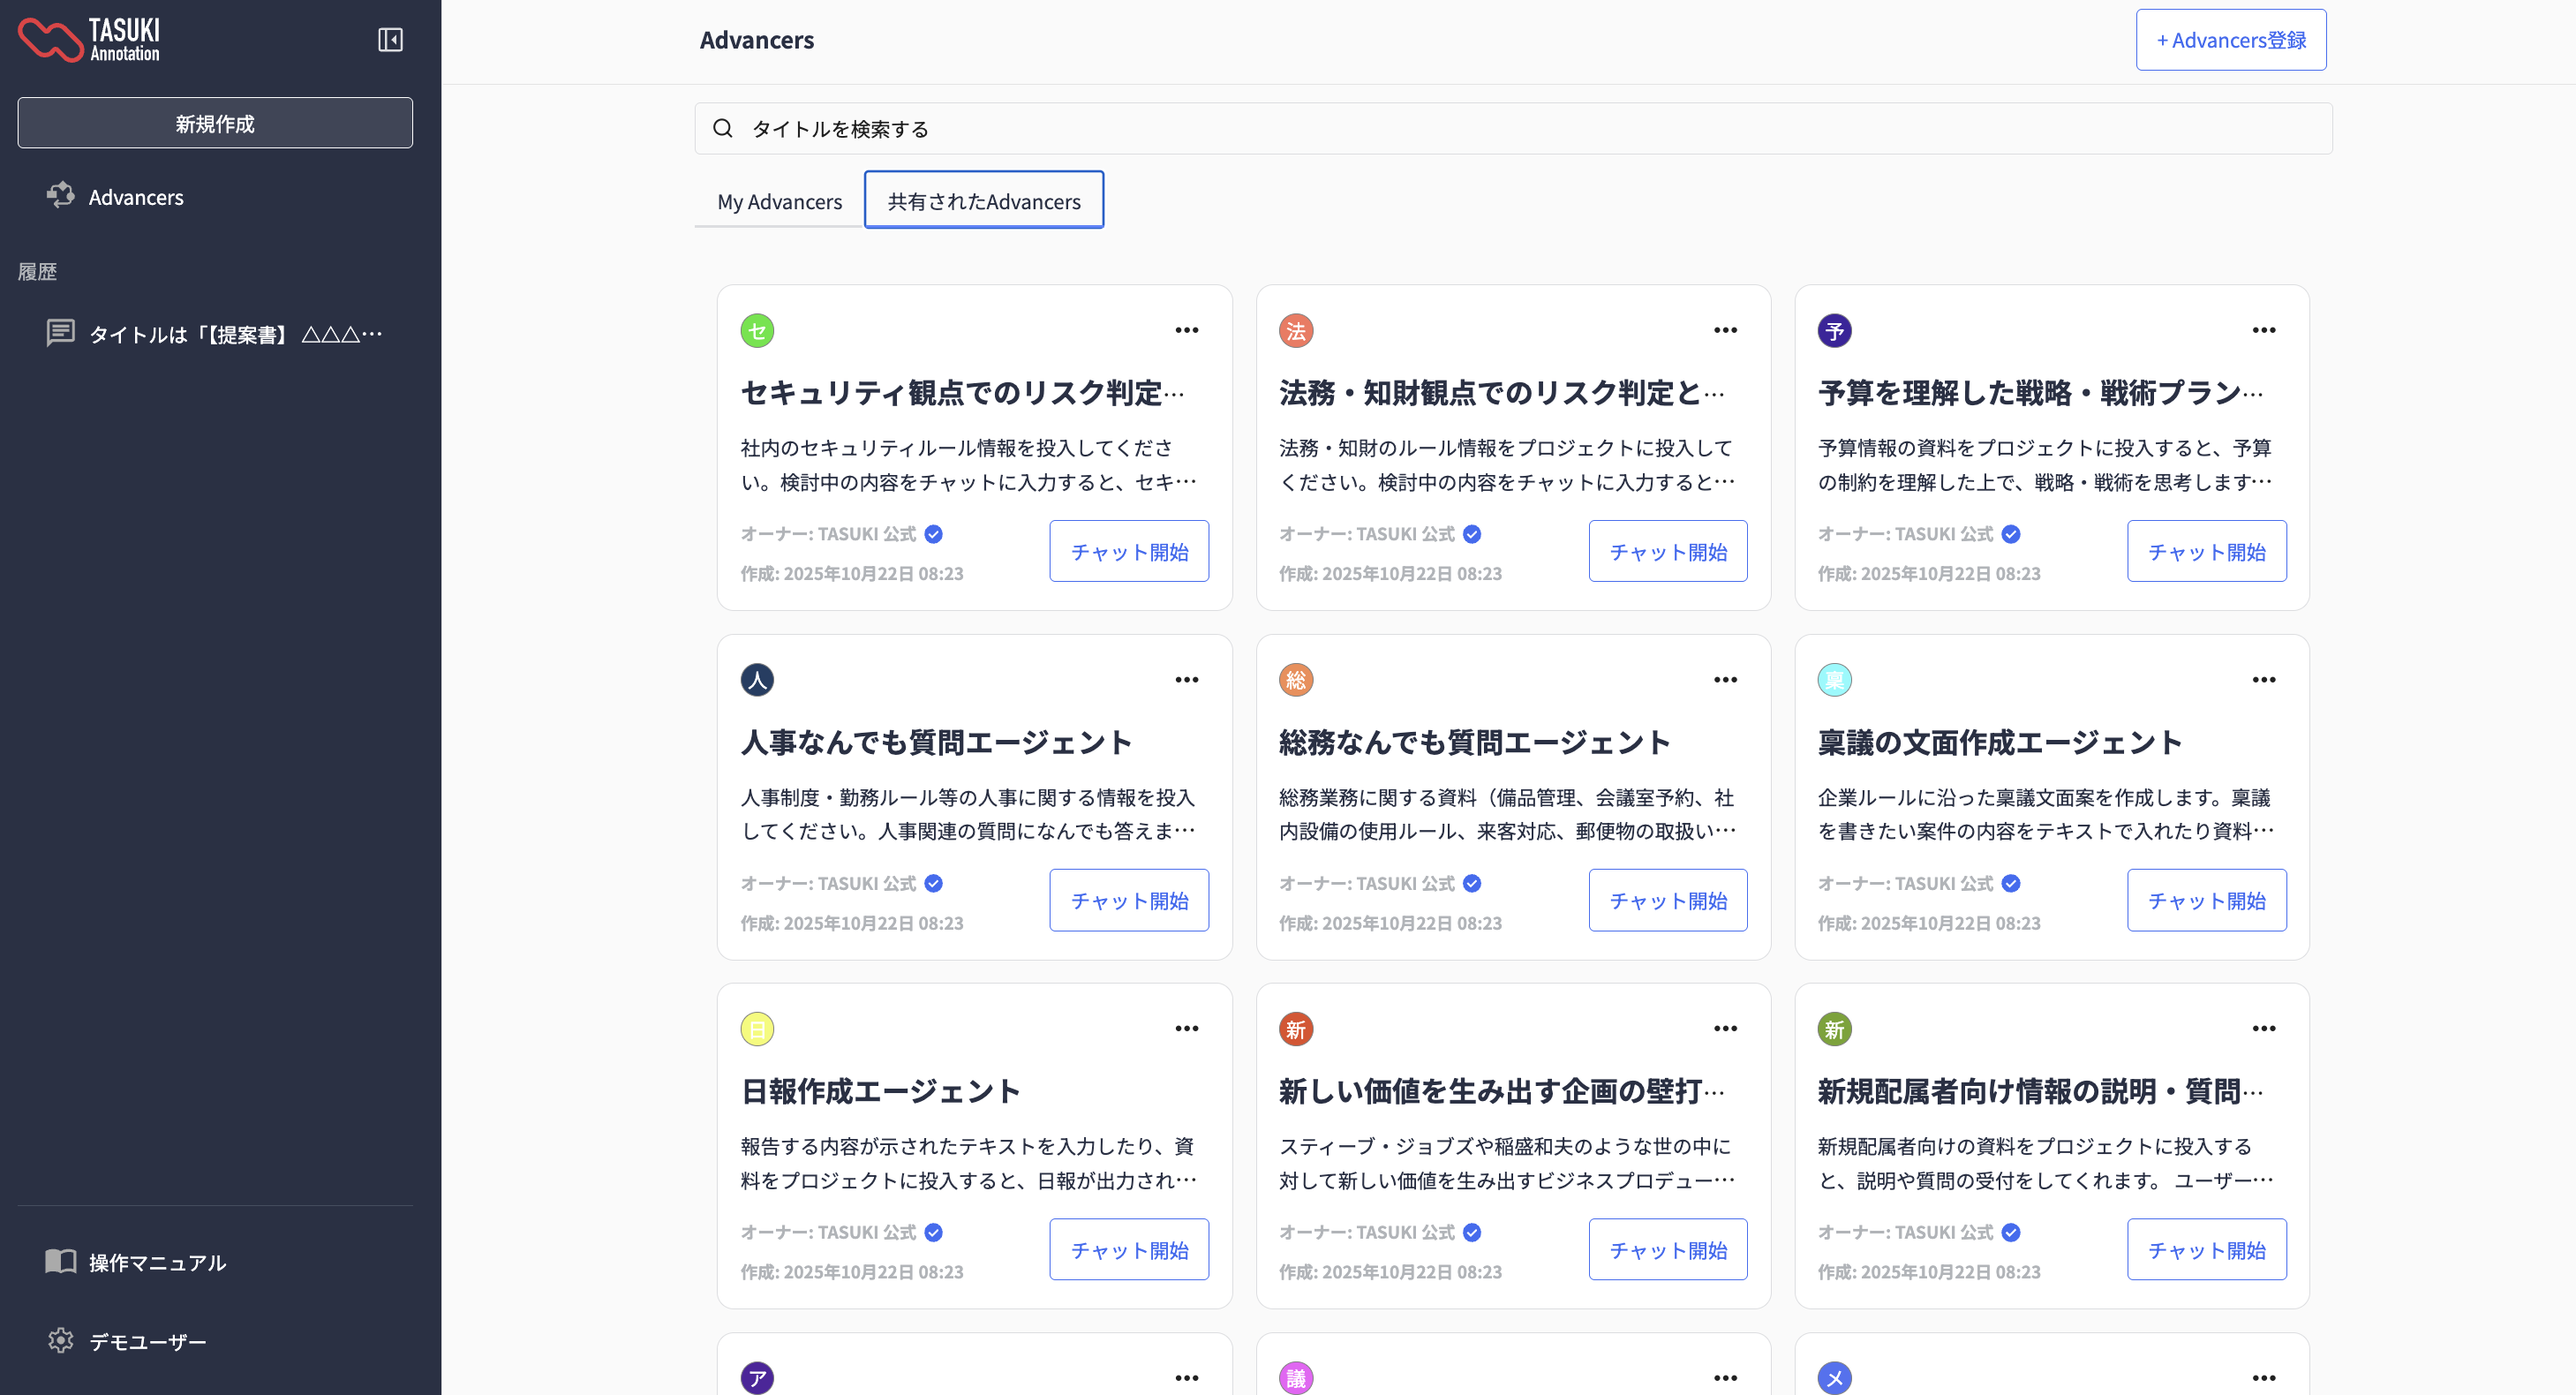
Task: Start chat with the 人事なんでも質問エージェント
Action: click(1129, 900)
